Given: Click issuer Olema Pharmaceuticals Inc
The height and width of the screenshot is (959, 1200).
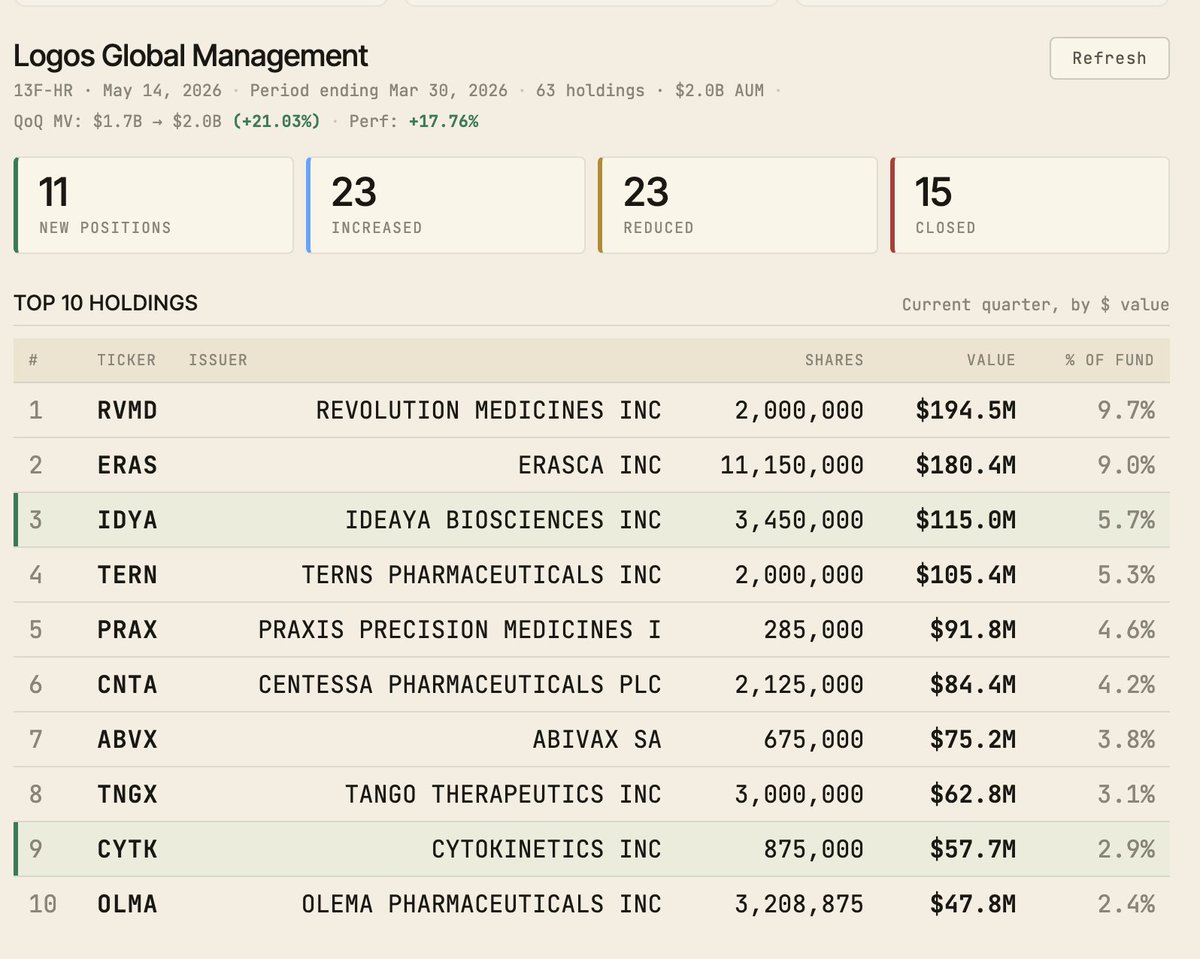Looking at the screenshot, I should point(482,905).
